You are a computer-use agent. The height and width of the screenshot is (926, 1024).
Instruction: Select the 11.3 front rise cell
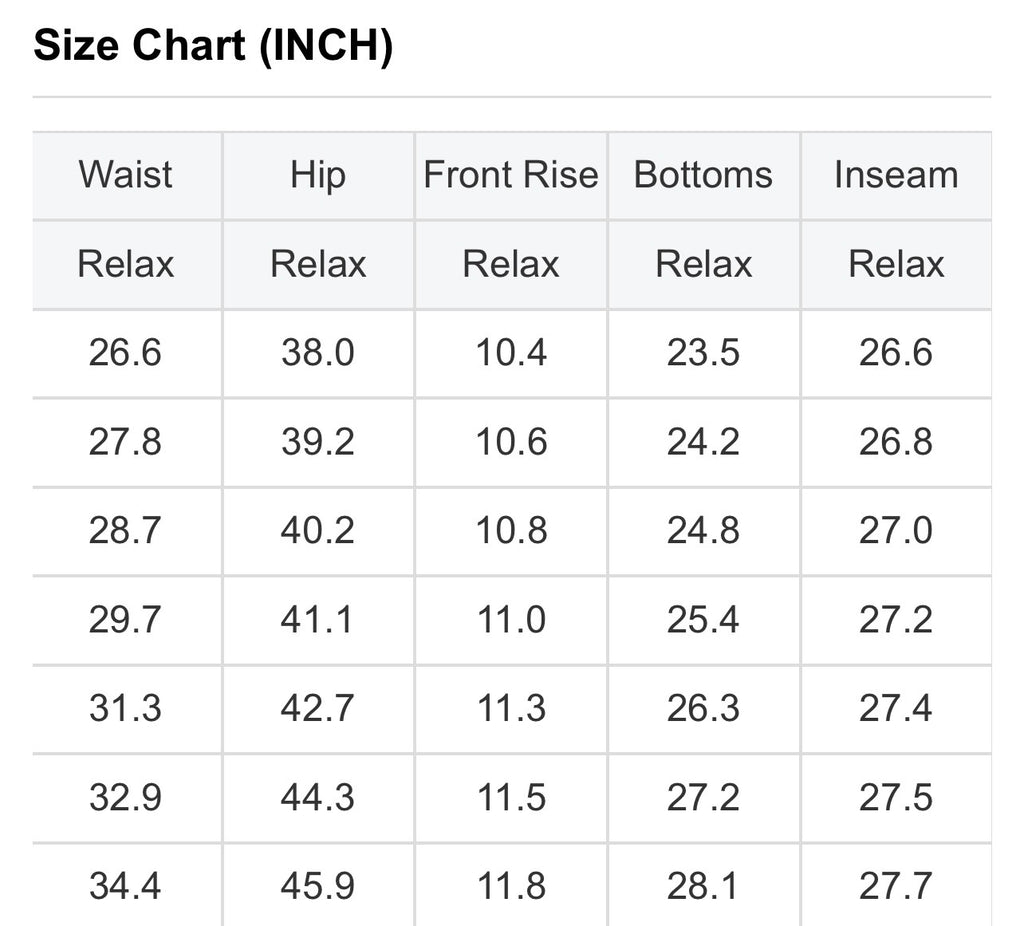point(511,709)
